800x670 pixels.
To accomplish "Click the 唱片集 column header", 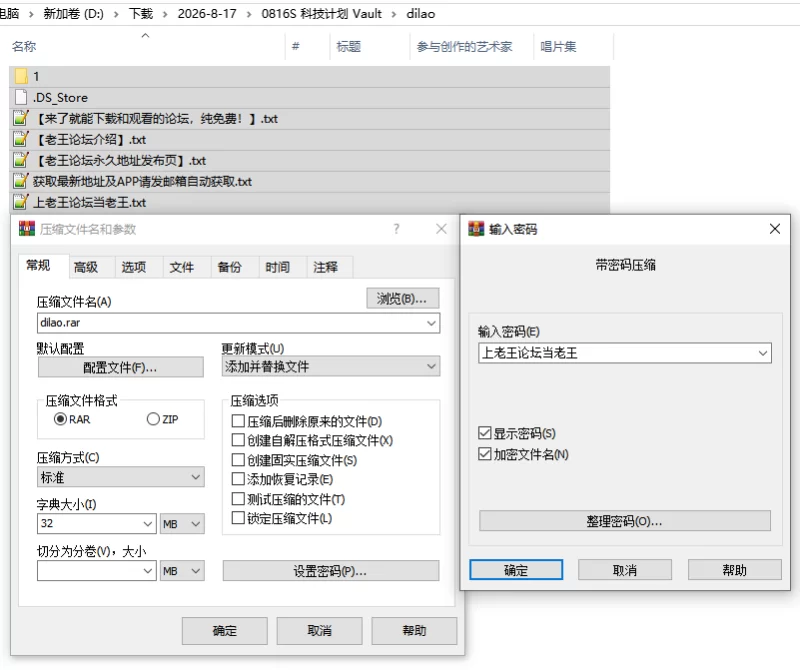I will coord(558,46).
